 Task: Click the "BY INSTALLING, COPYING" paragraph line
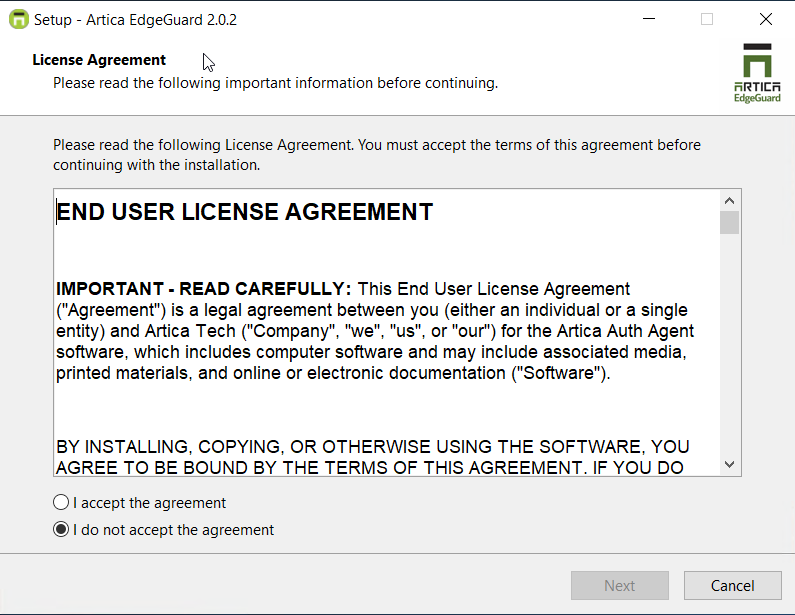click(373, 447)
